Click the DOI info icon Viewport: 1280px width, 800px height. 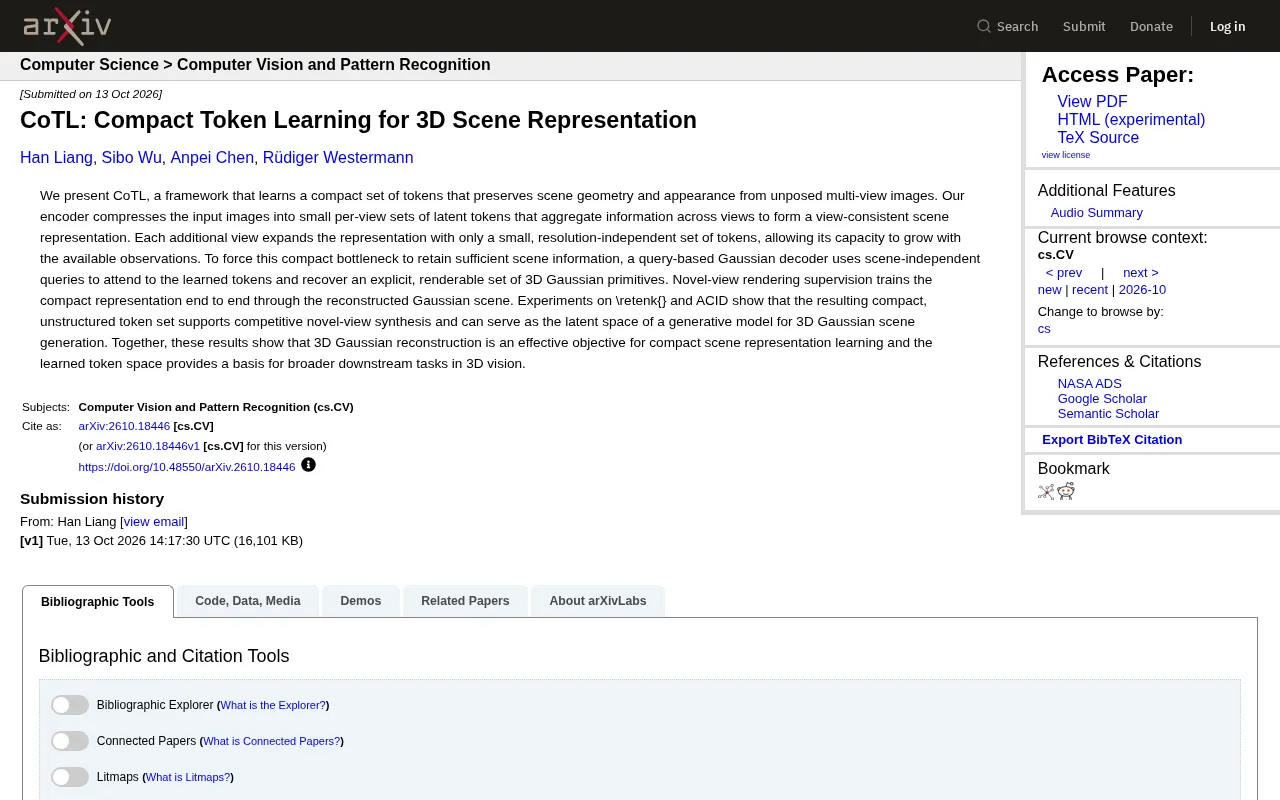[x=308, y=465]
